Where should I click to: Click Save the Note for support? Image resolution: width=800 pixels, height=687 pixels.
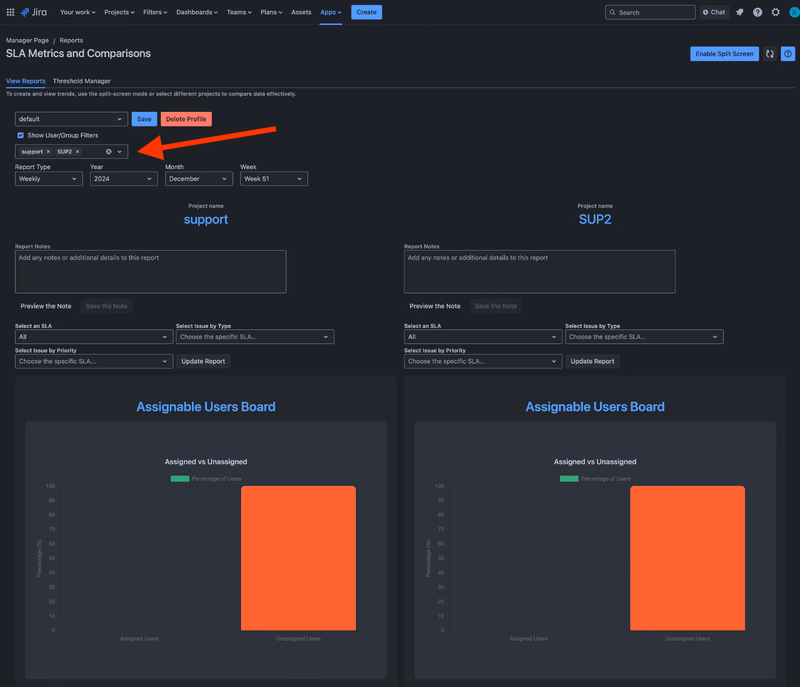coord(107,306)
